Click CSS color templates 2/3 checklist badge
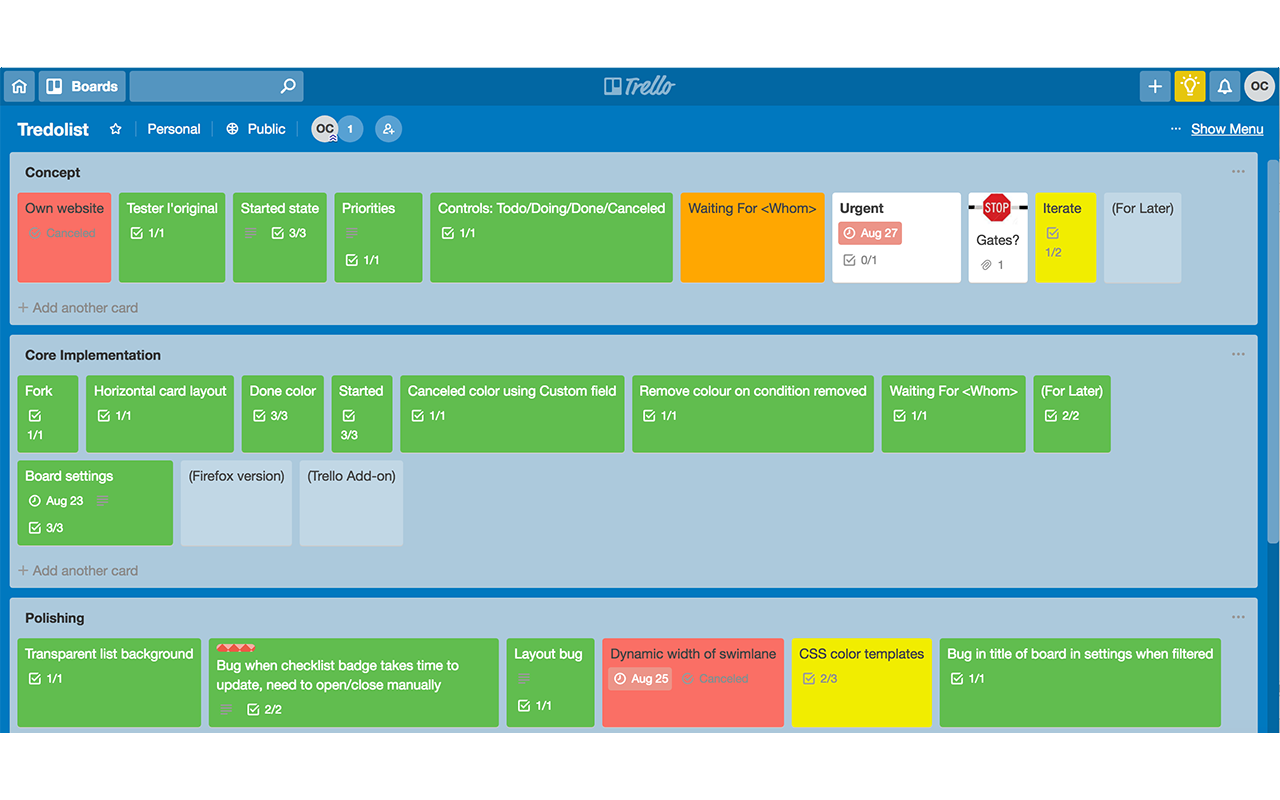 pyautogui.click(x=820, y=678)
